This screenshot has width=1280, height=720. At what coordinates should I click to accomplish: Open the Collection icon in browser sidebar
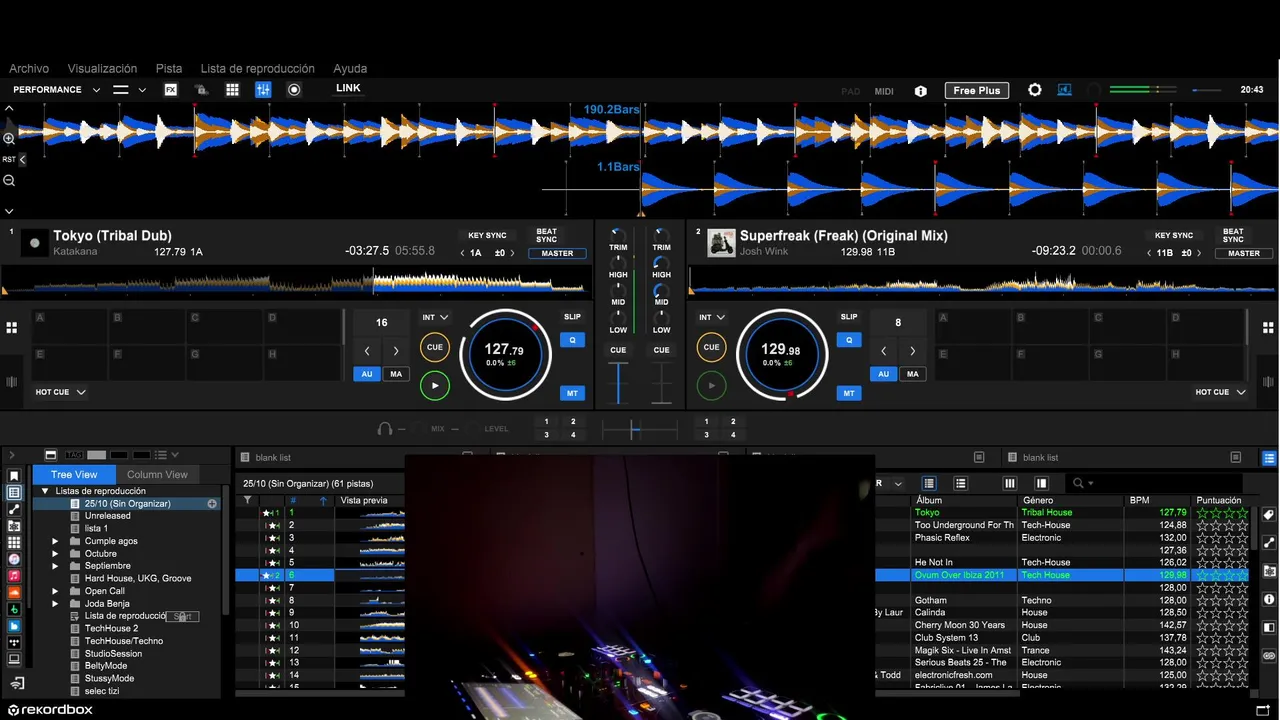click(x=14, y=476)
